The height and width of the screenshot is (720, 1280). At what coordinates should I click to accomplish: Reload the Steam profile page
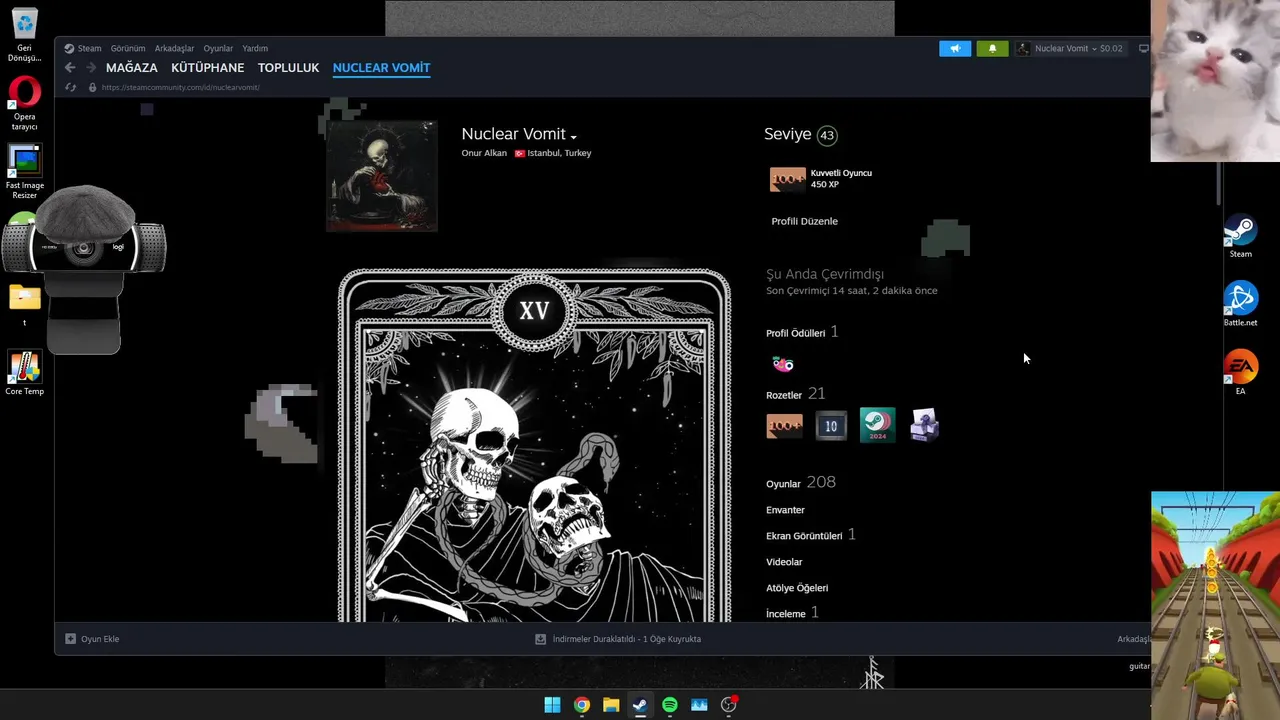pos(70,87)
